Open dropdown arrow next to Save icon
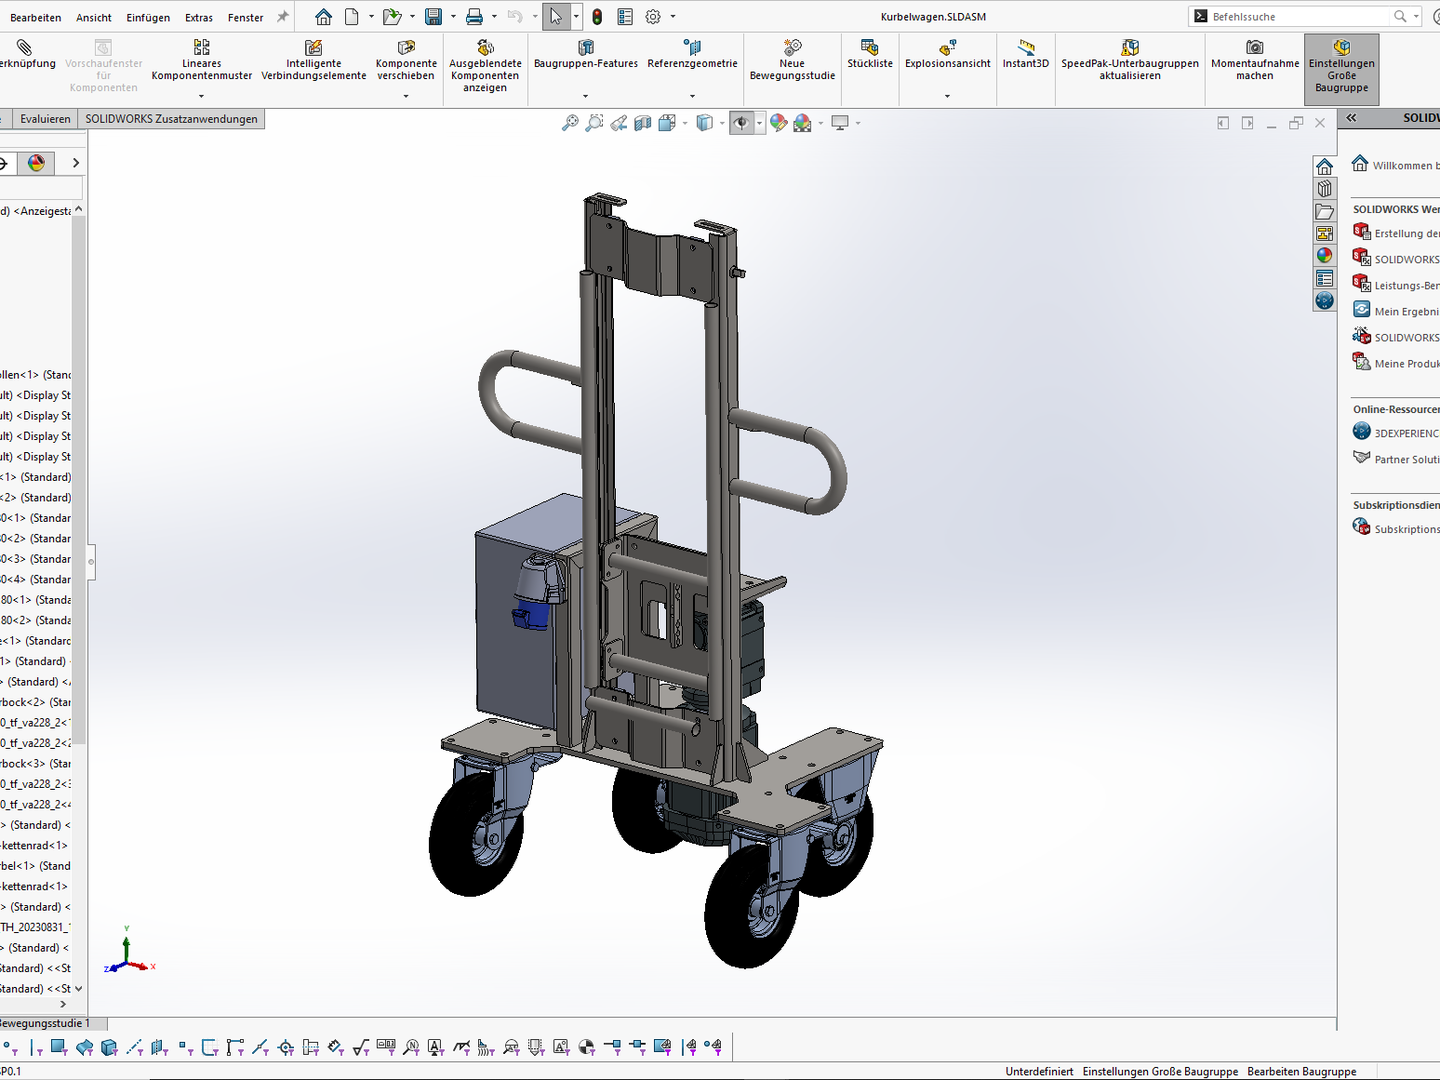The width and height of the screenshot is (1440, 1080). [x=452, y=17]
